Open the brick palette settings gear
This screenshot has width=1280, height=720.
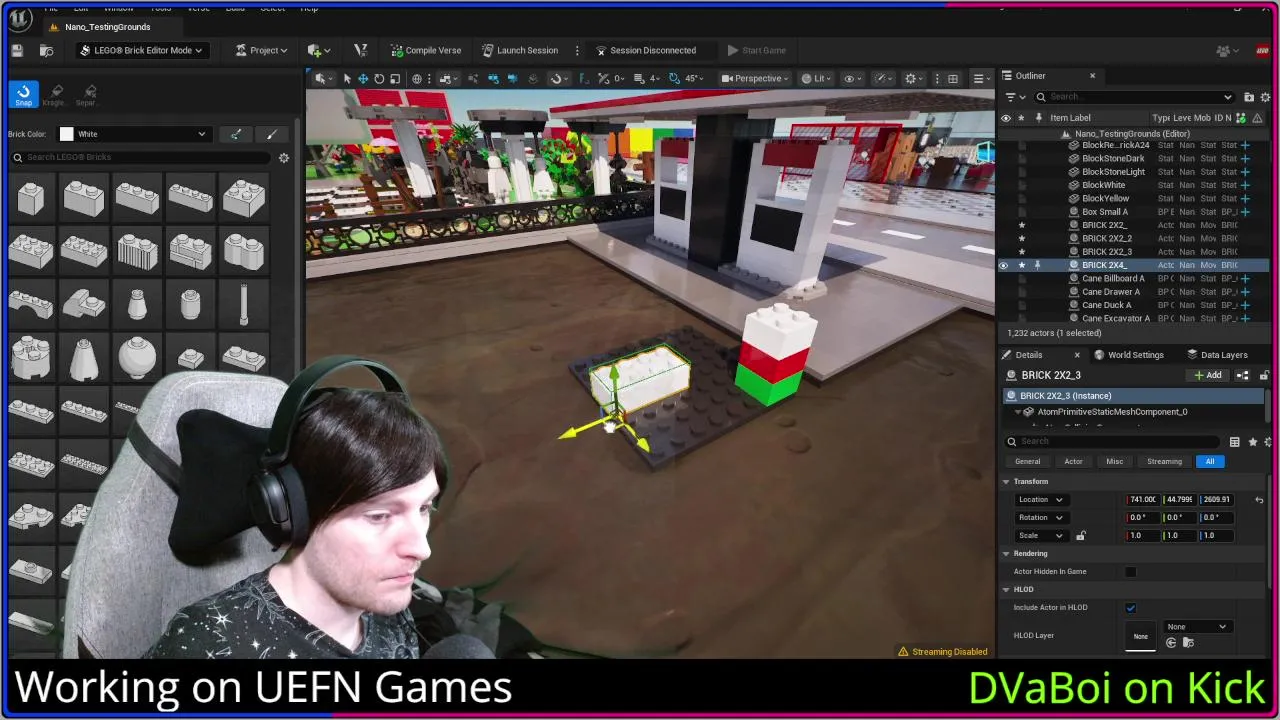click(x=284, y=157)
